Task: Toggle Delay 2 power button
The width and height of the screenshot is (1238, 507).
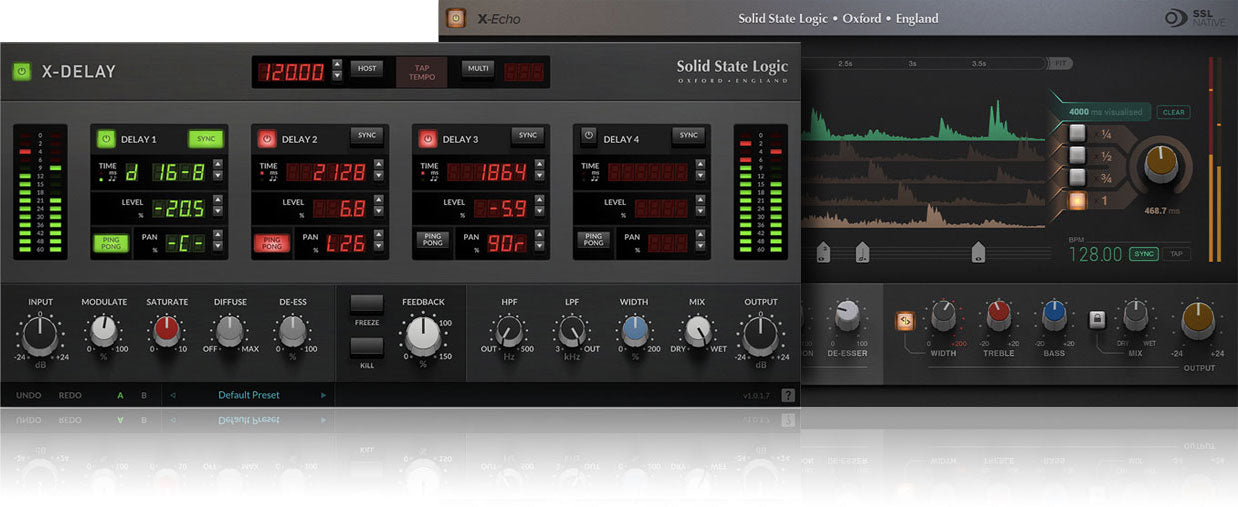Action: (x=268, y=139)
